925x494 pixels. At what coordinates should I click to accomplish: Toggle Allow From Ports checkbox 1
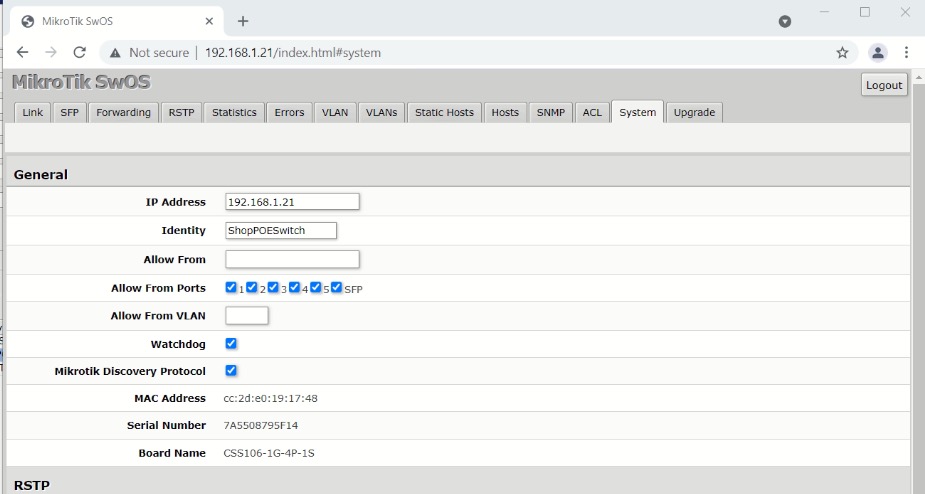pyautogui.click(x=231, y=287)
